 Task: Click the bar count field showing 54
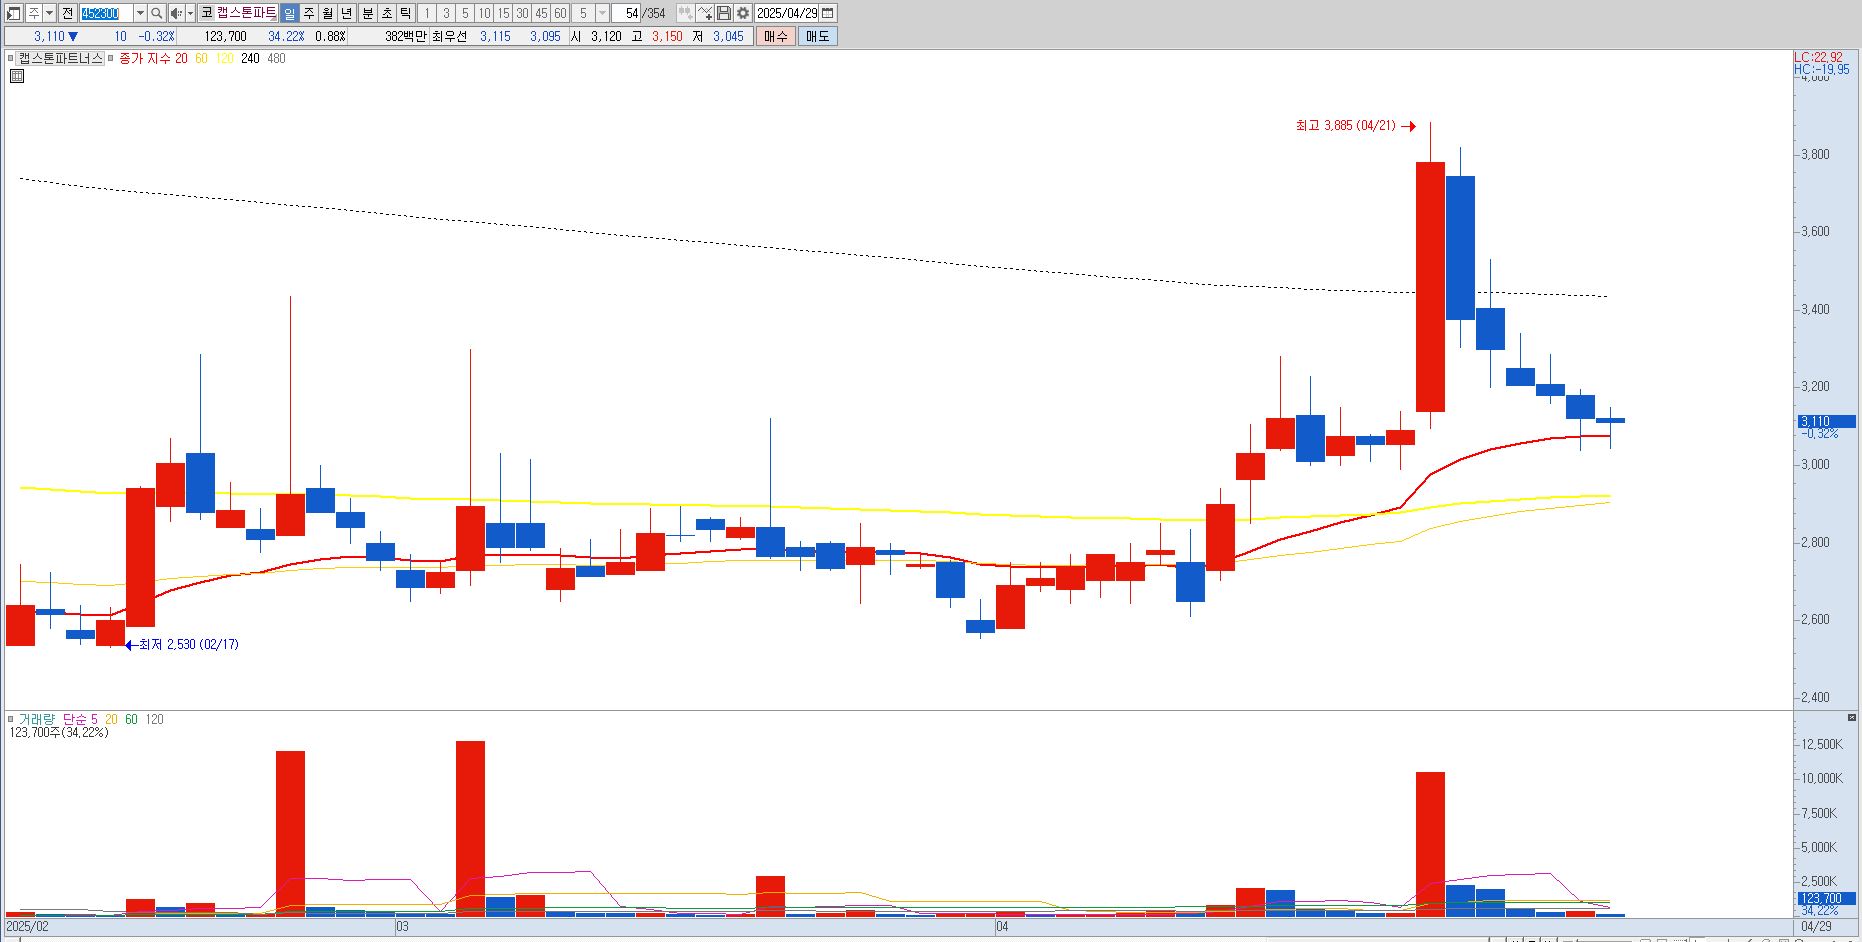(627, 13)
